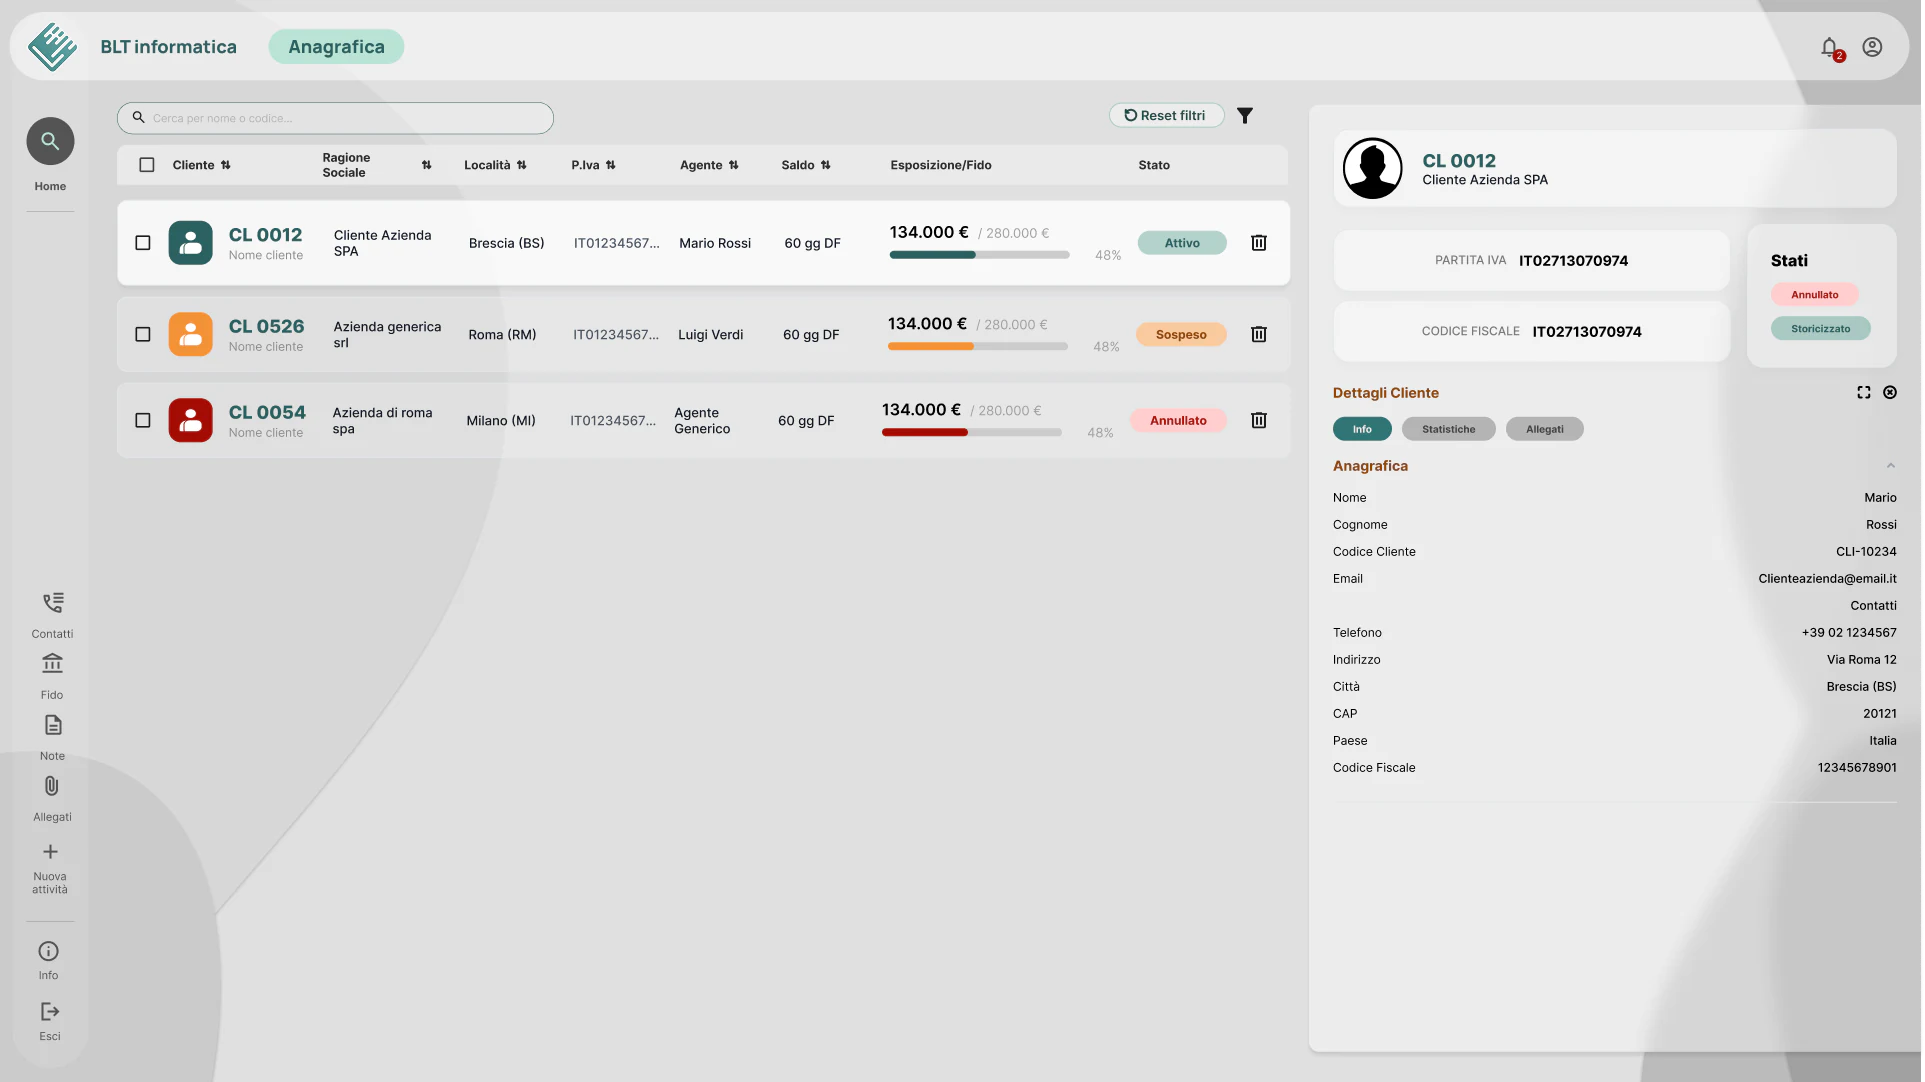Click the 'Mario Rossi' agent cell

click(x=714, y=243)
